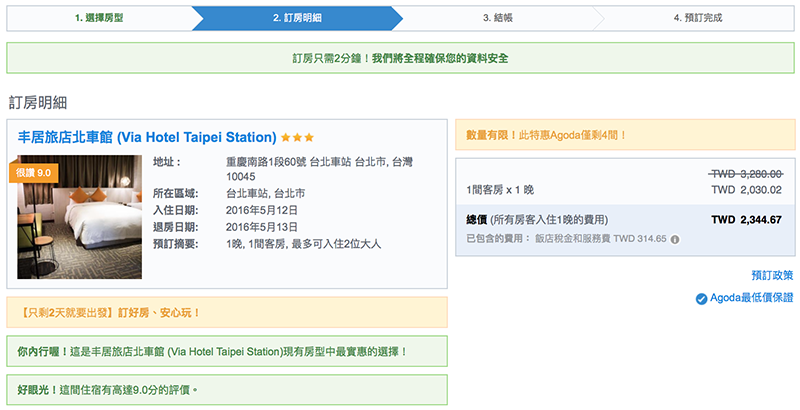Click the 訂房只需2分鐘 security banner

pyautogui.click(x=400, y=58)
